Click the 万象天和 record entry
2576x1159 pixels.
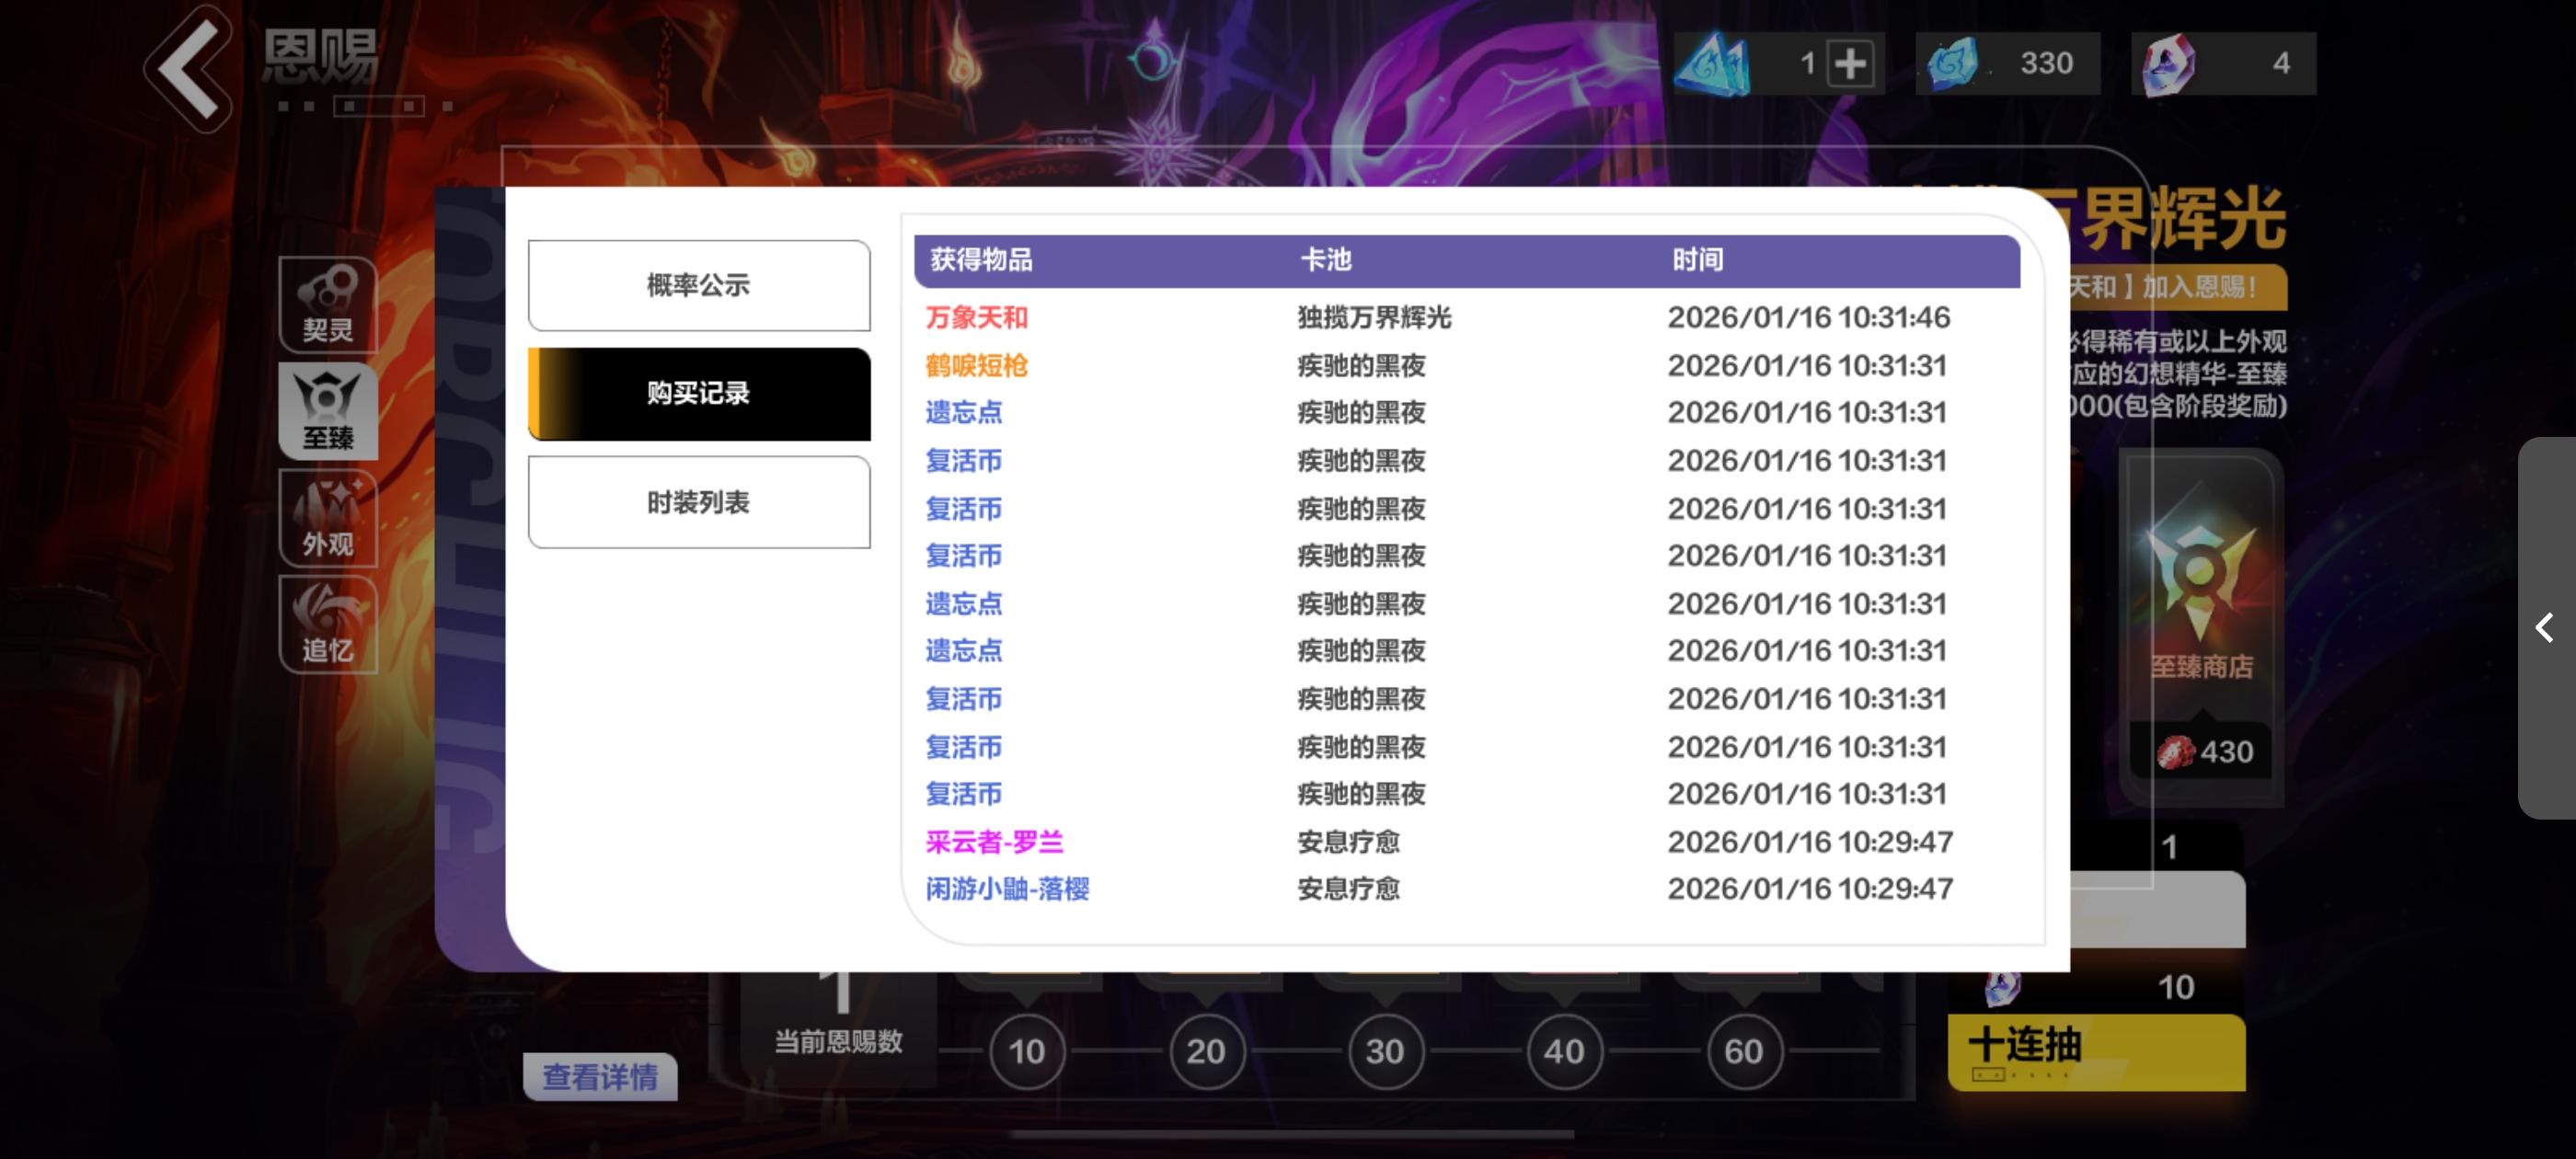tap(976, 318)
